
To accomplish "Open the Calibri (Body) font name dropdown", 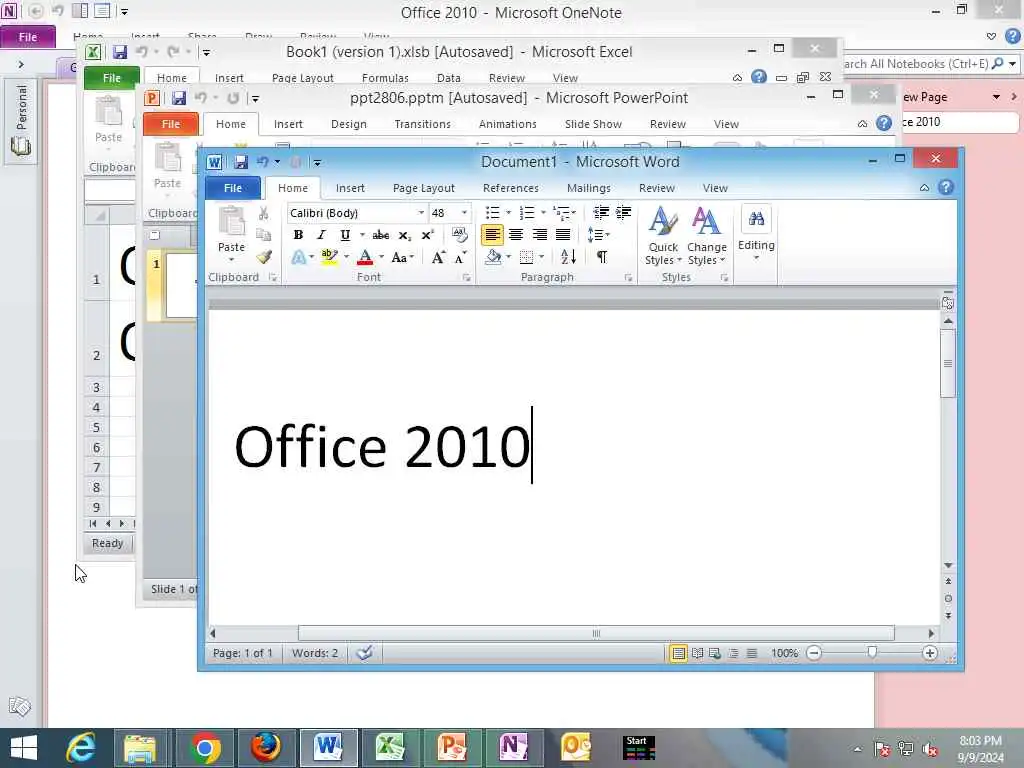I will (421, 213).
